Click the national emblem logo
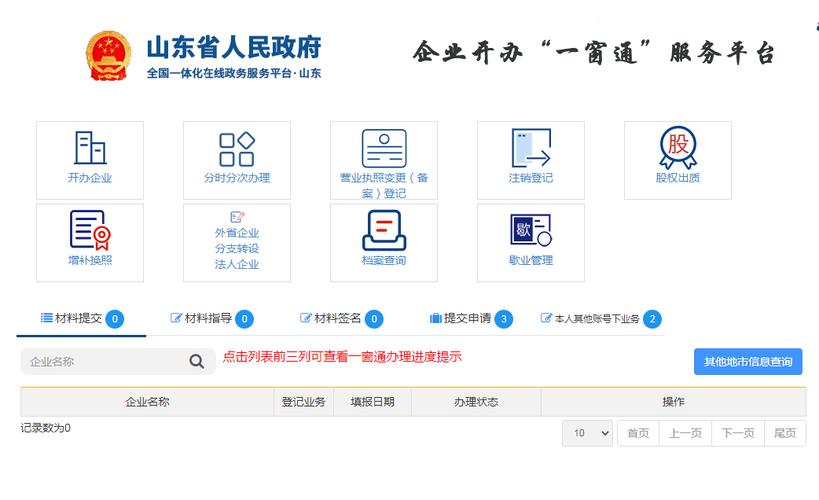The image size is (819, 500). pos(108,56)
